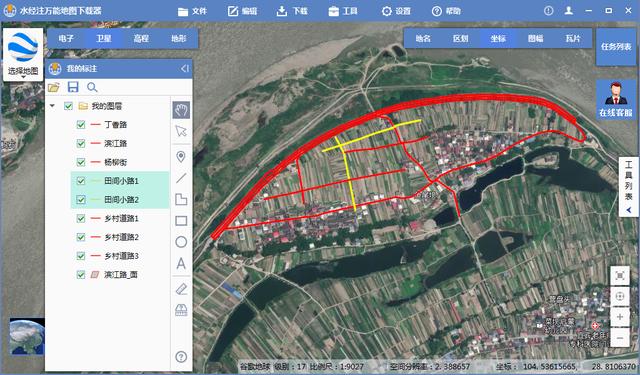
Task: Search annotations with the magnifier icon
Action: point(92,87)
